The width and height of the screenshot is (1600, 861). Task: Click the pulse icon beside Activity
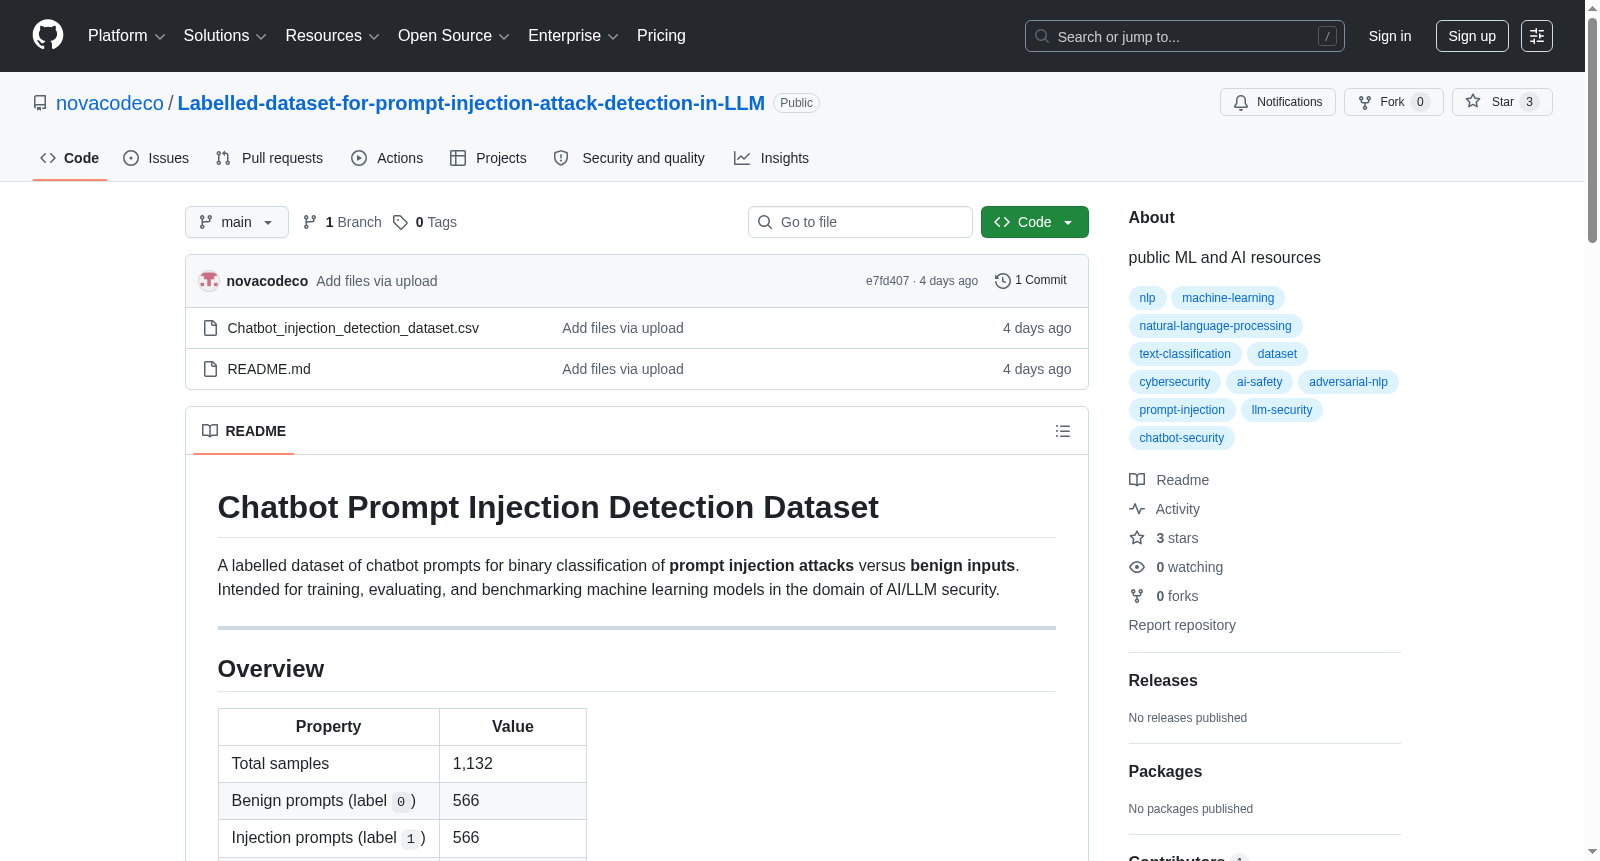coord(1137,509)
